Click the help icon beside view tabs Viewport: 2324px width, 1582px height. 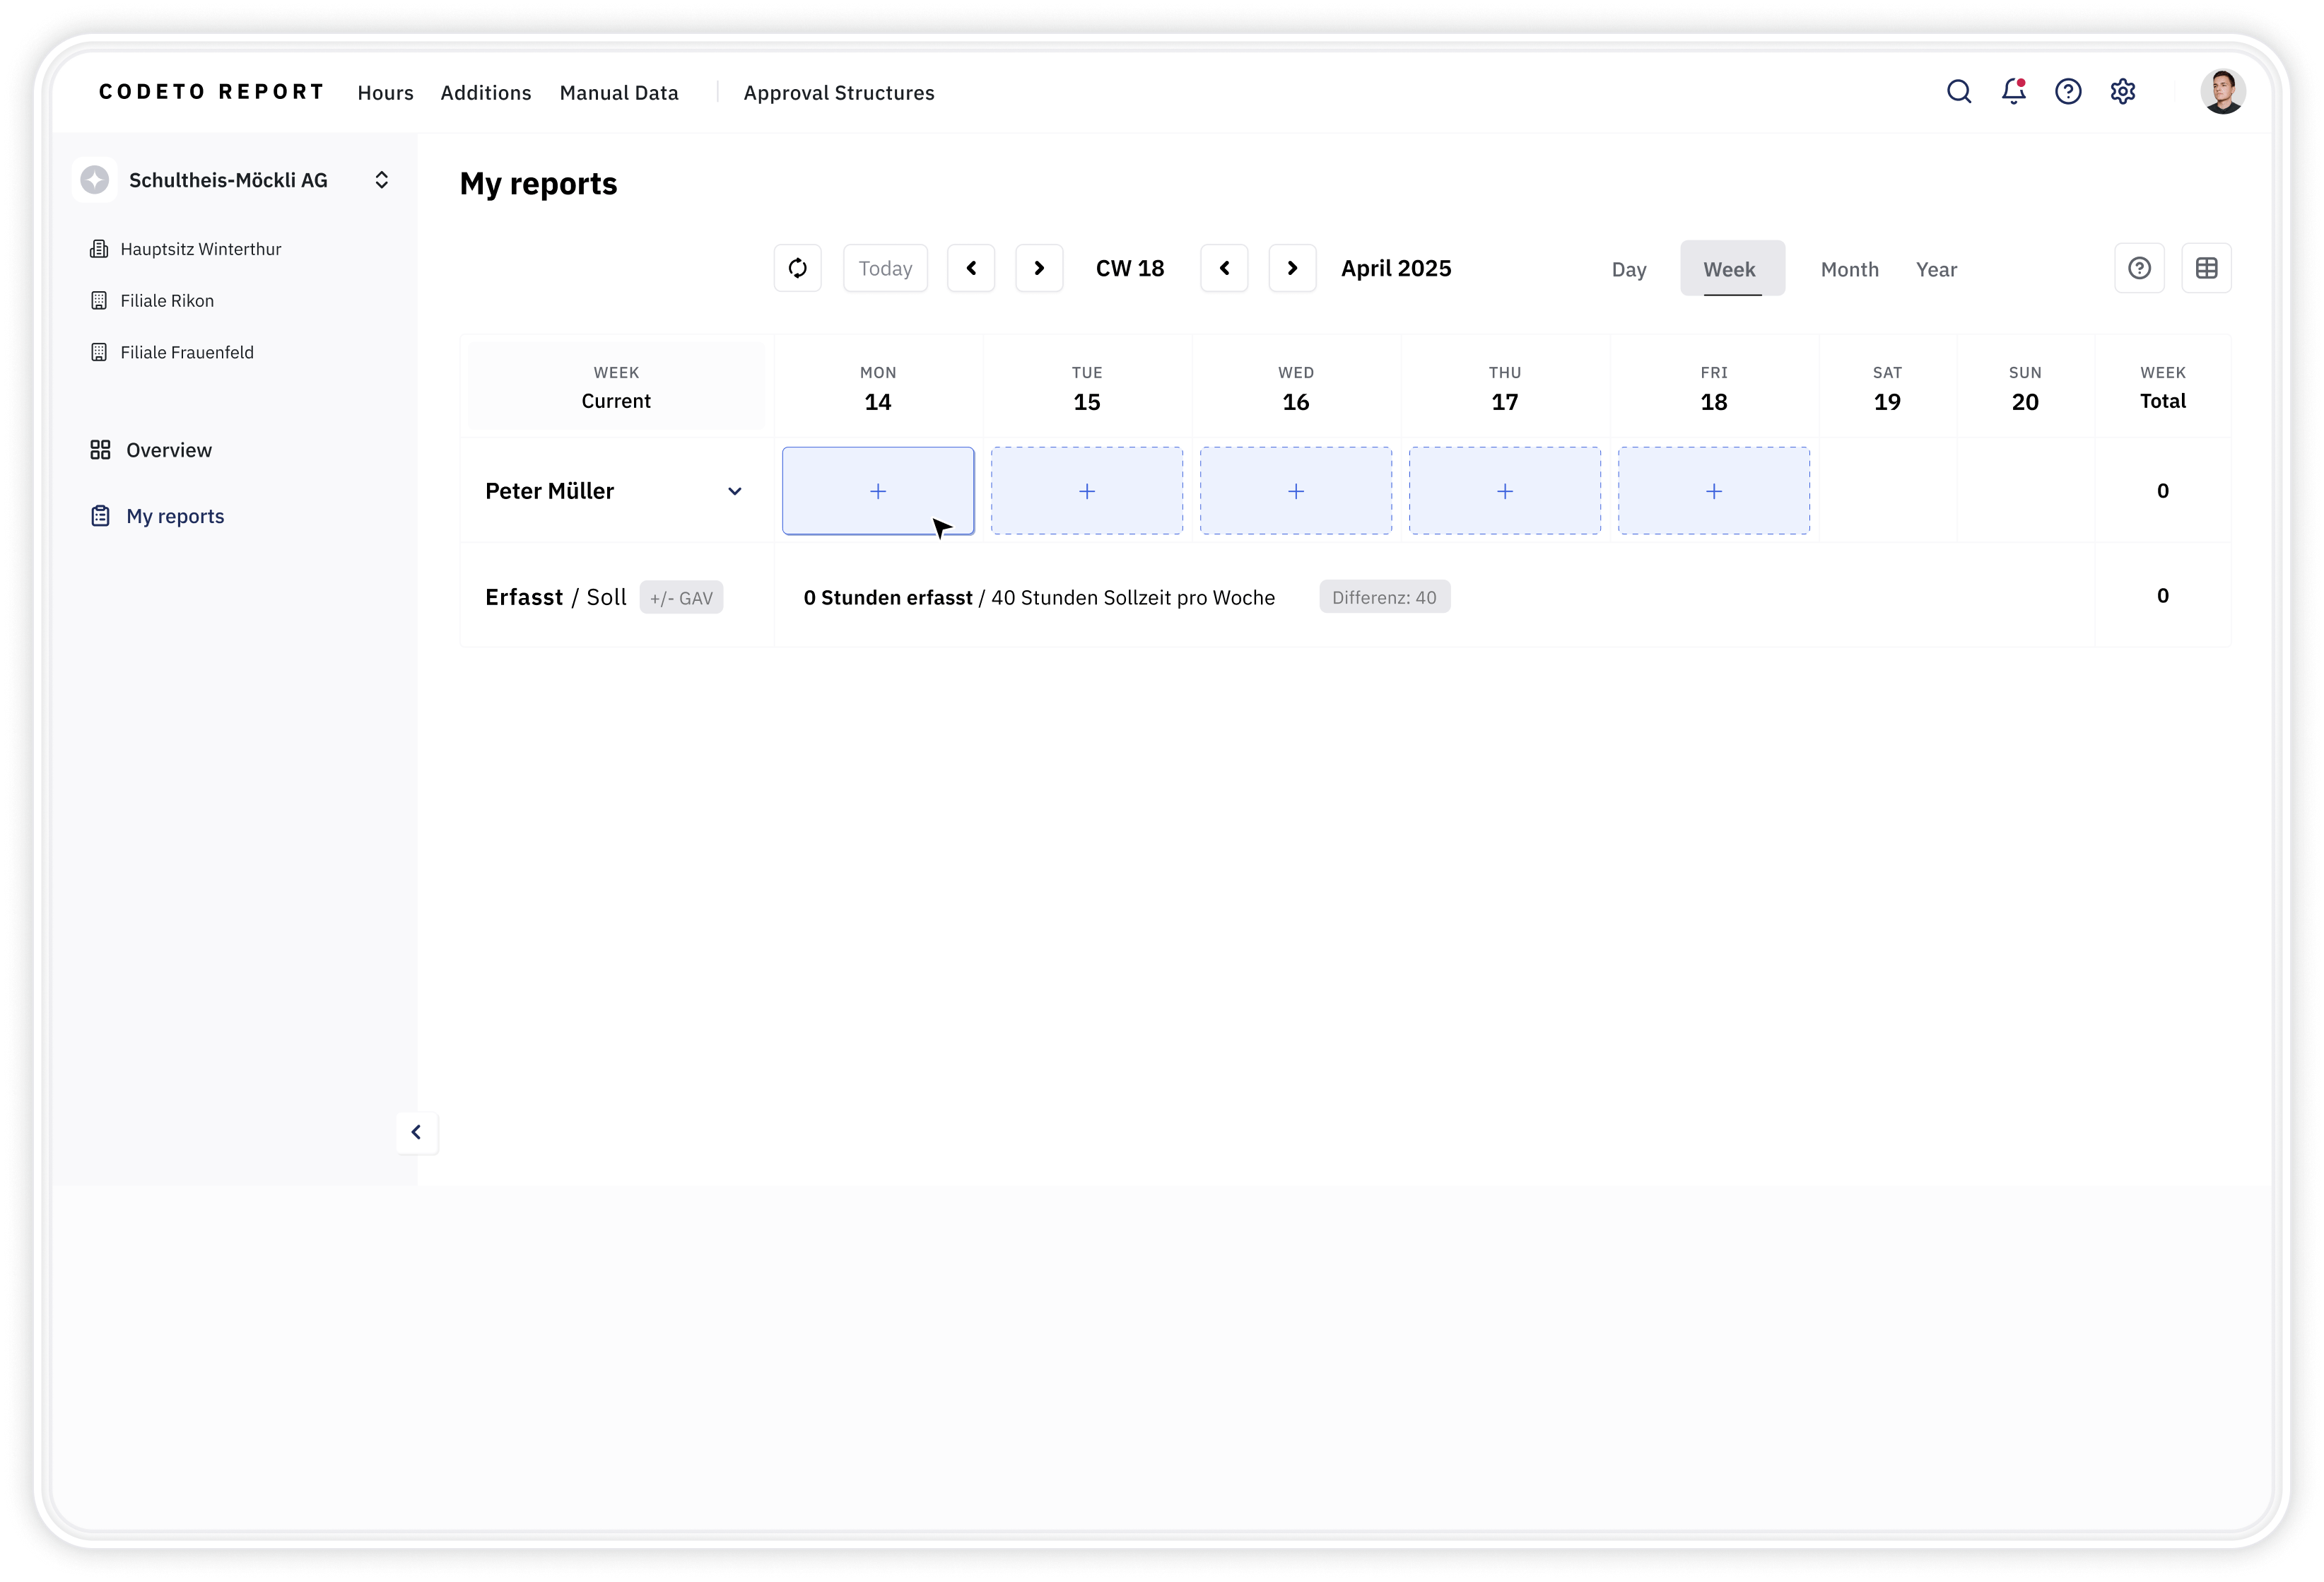2139,268
